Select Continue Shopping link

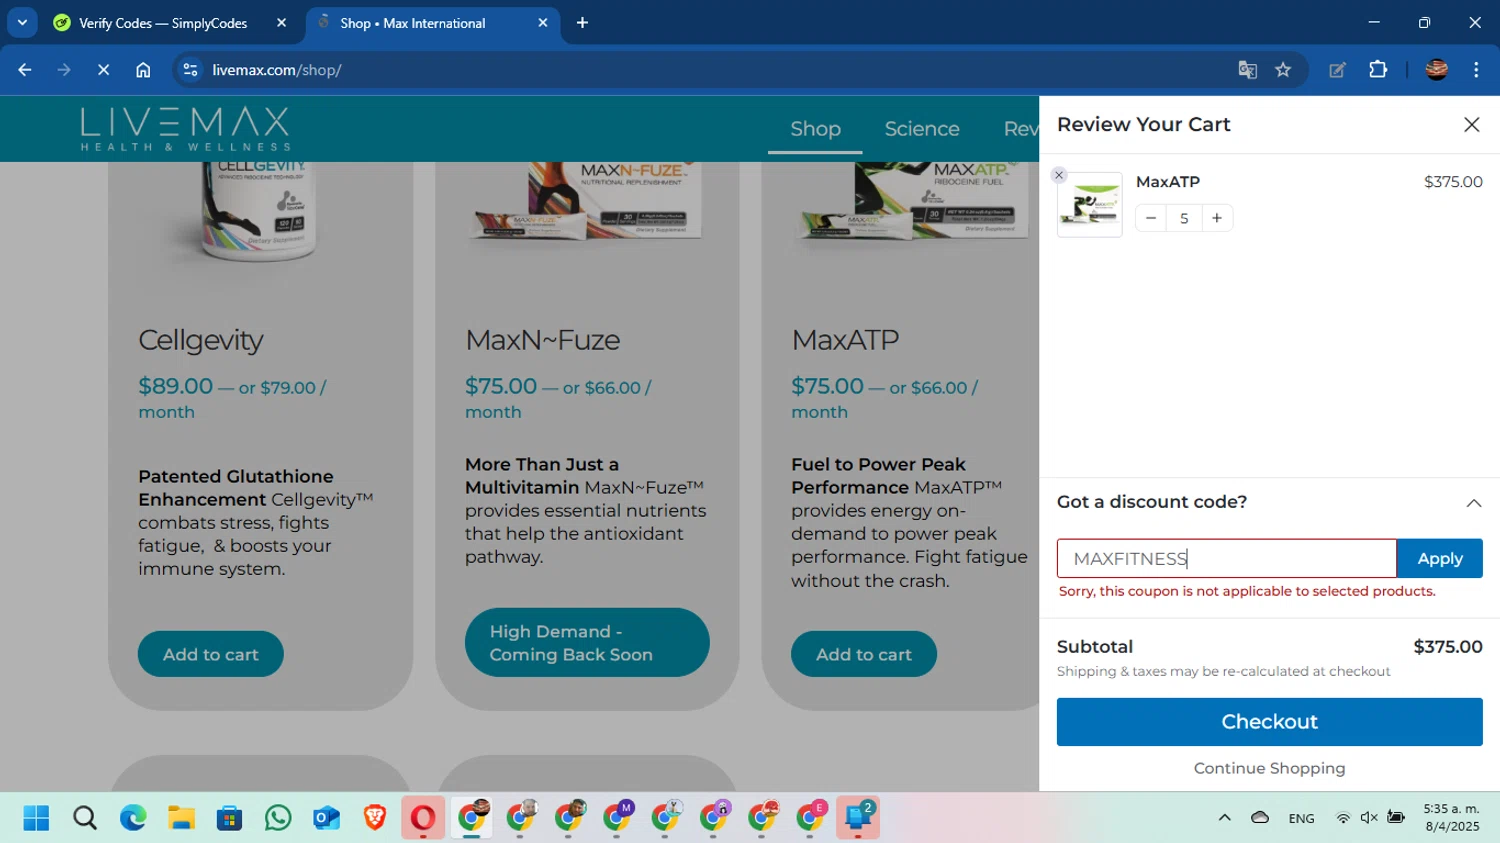1269,768
